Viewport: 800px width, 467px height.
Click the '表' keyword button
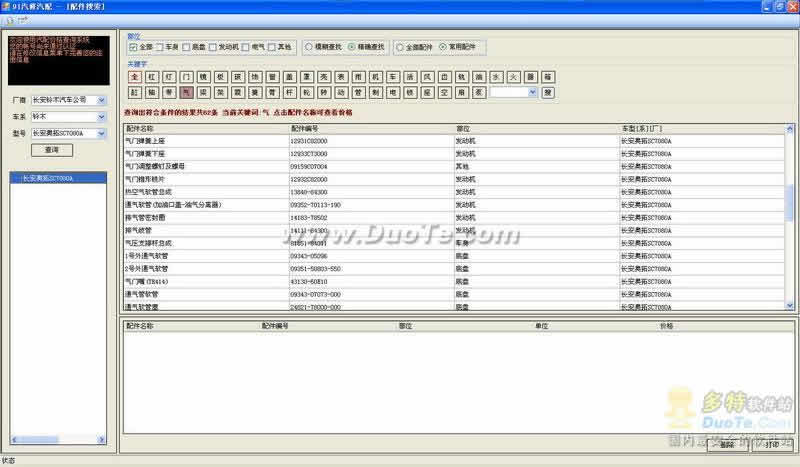(x=341, y=77)
